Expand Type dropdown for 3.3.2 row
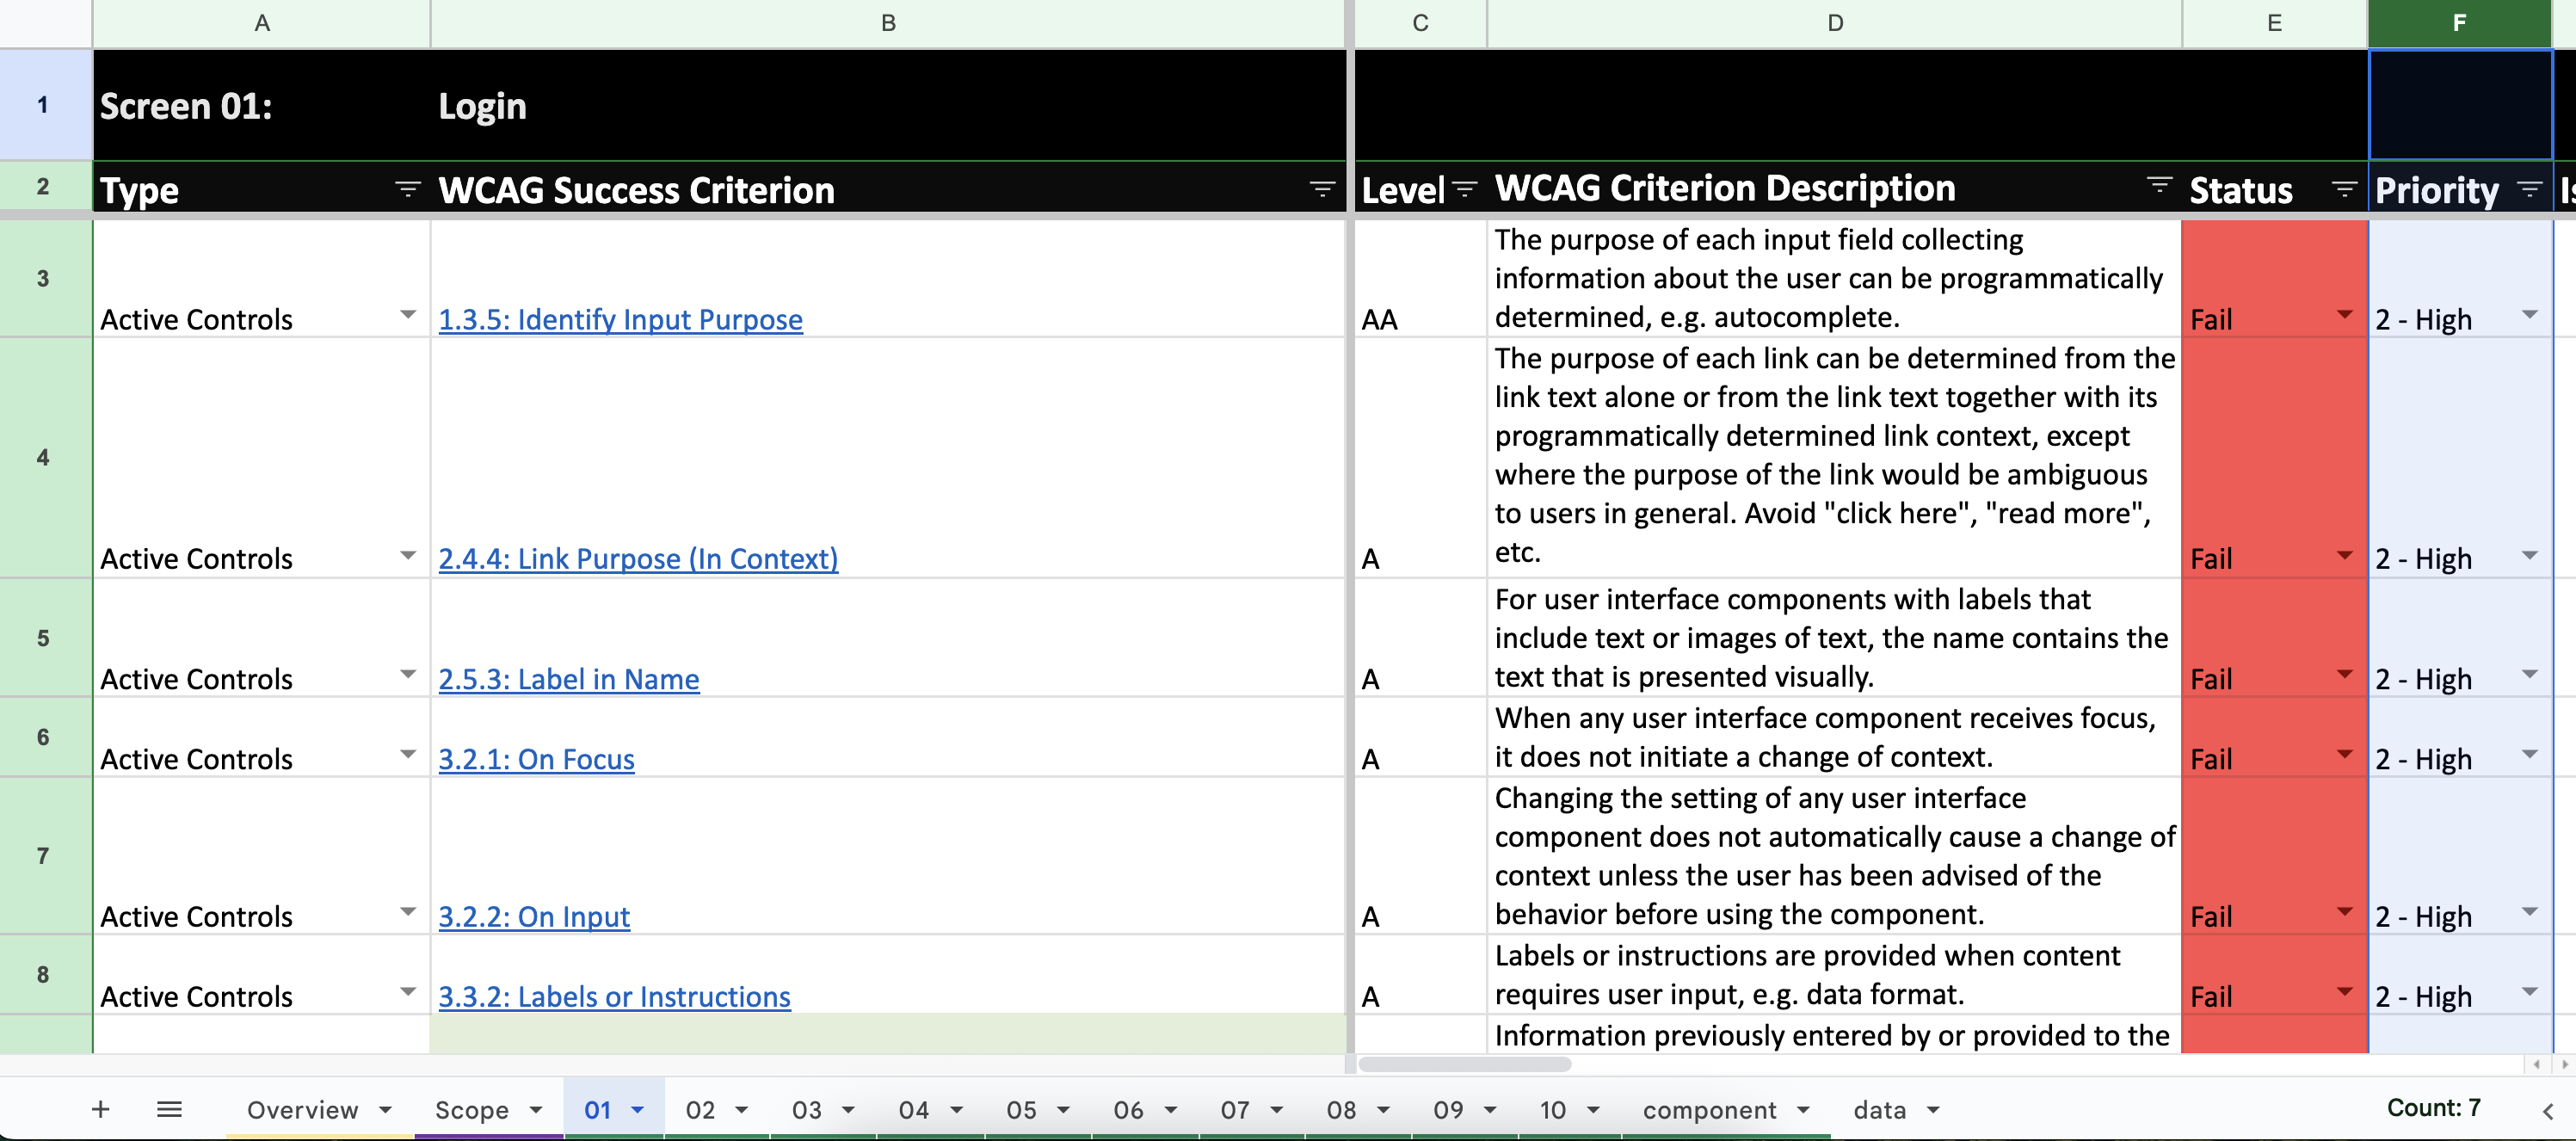The height and width of the screenshot is (1141, 2576). point(407,992)
